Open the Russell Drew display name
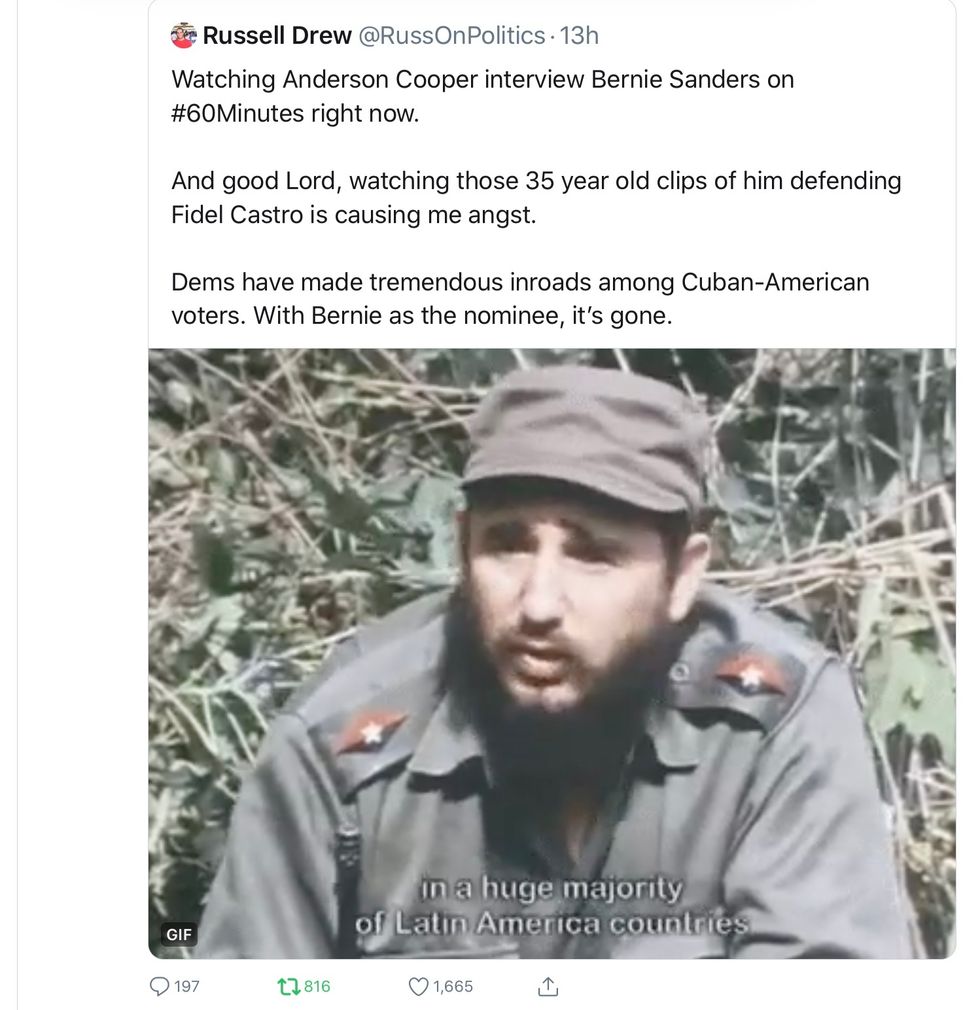The height and width of the screenshot is (1010, 980). (x=277, y=35)
